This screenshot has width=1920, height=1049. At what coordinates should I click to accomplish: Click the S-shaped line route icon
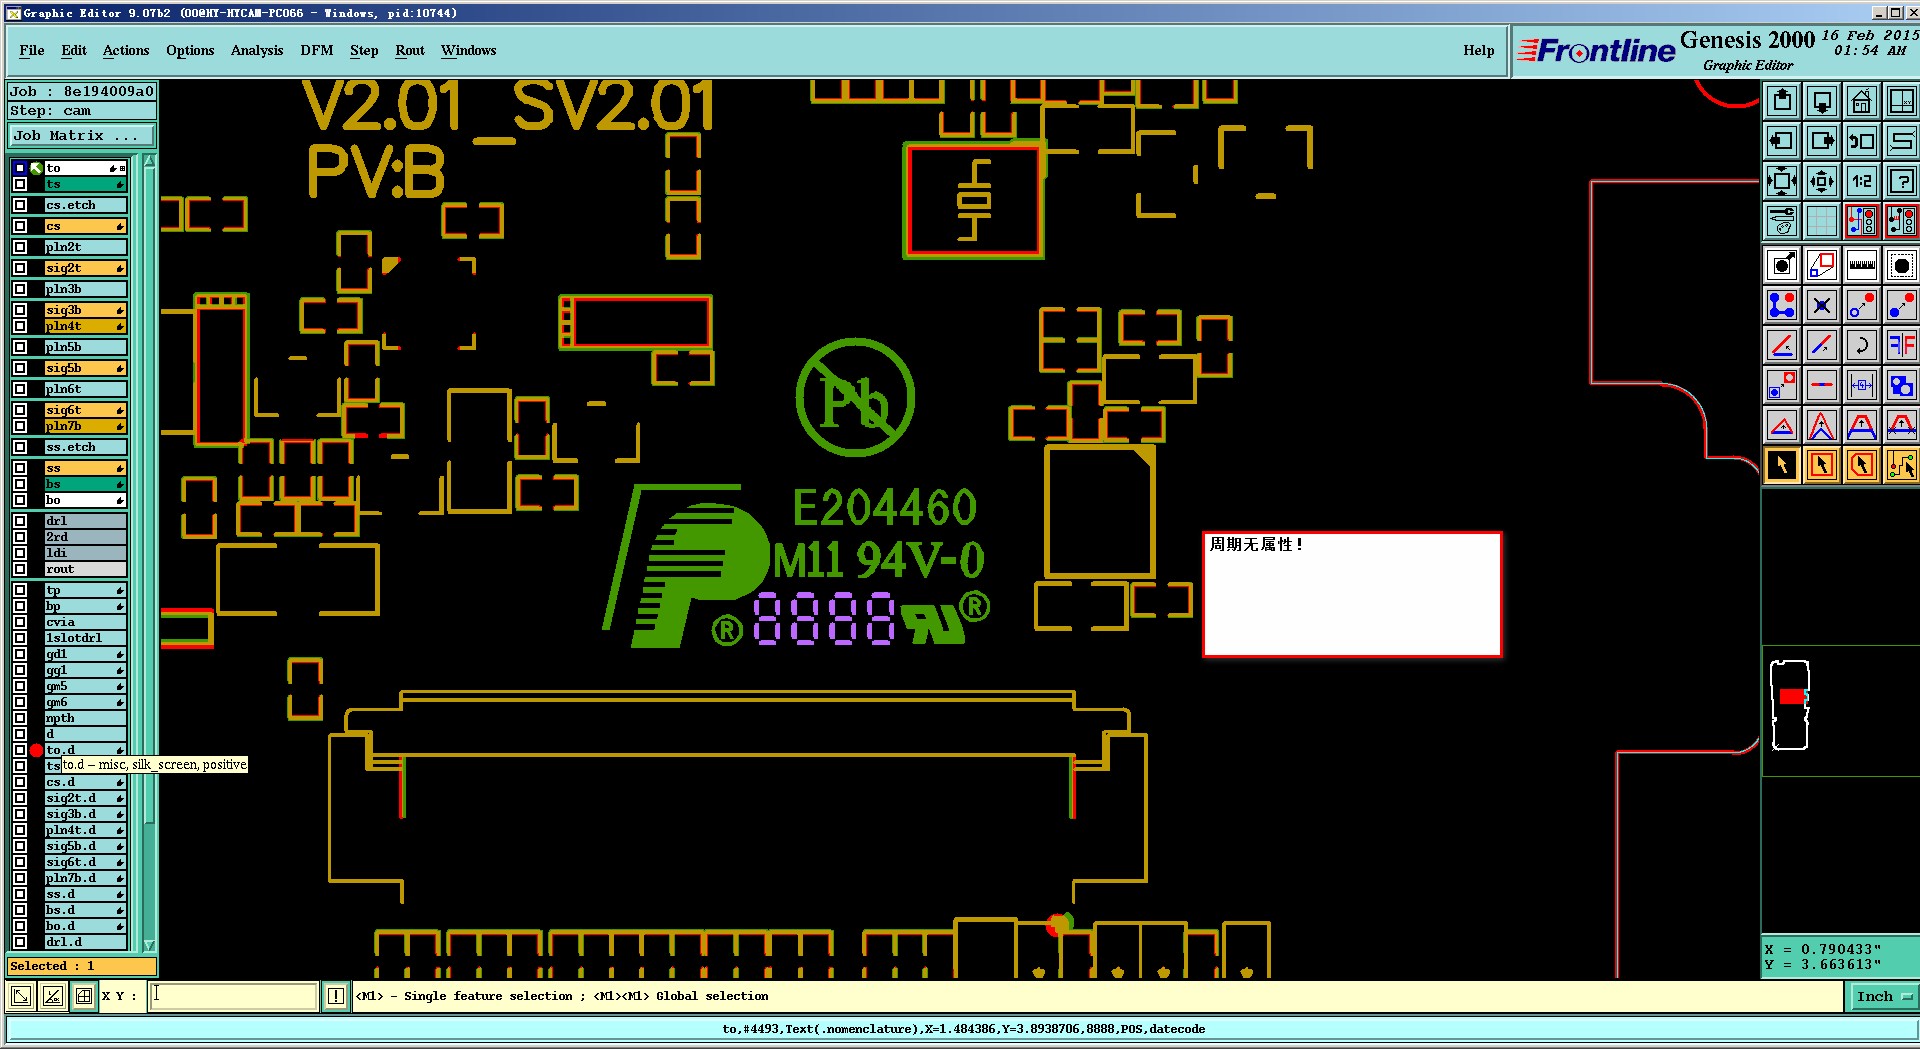(1901, 141)
